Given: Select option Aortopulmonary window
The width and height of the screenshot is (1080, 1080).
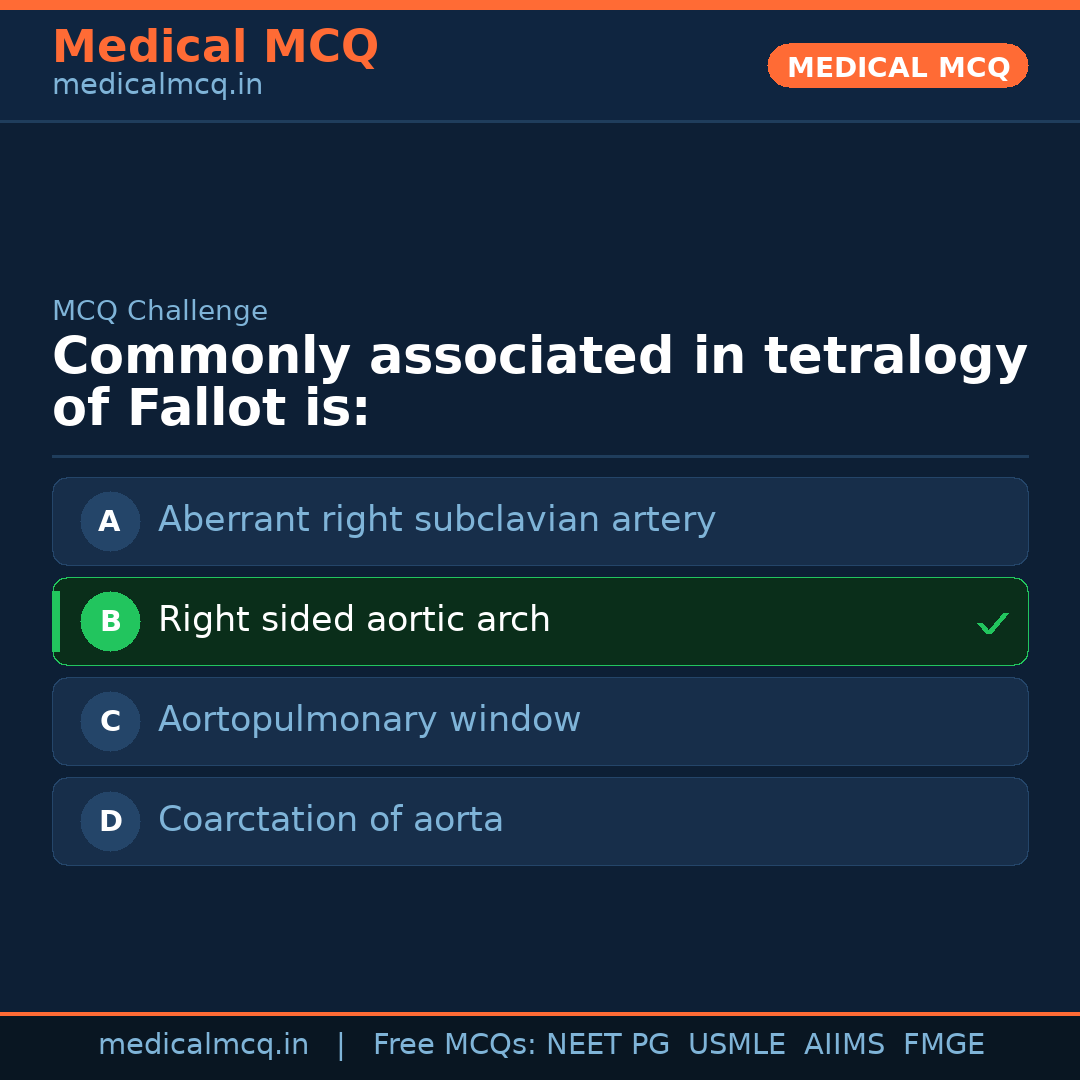Looking at the screenshot, I should (369, 720).
